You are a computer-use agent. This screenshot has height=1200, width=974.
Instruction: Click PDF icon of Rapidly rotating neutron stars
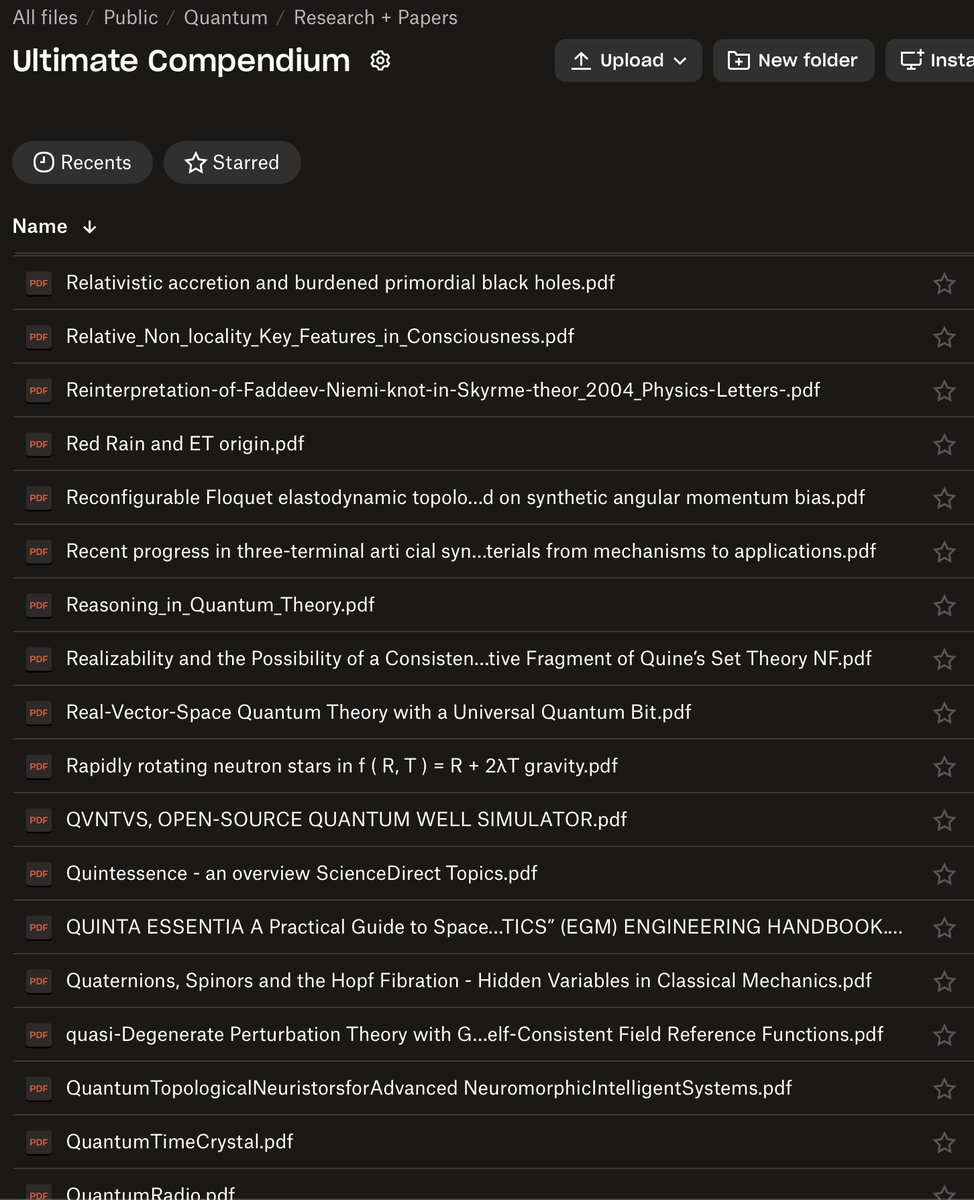pos(38,766)
